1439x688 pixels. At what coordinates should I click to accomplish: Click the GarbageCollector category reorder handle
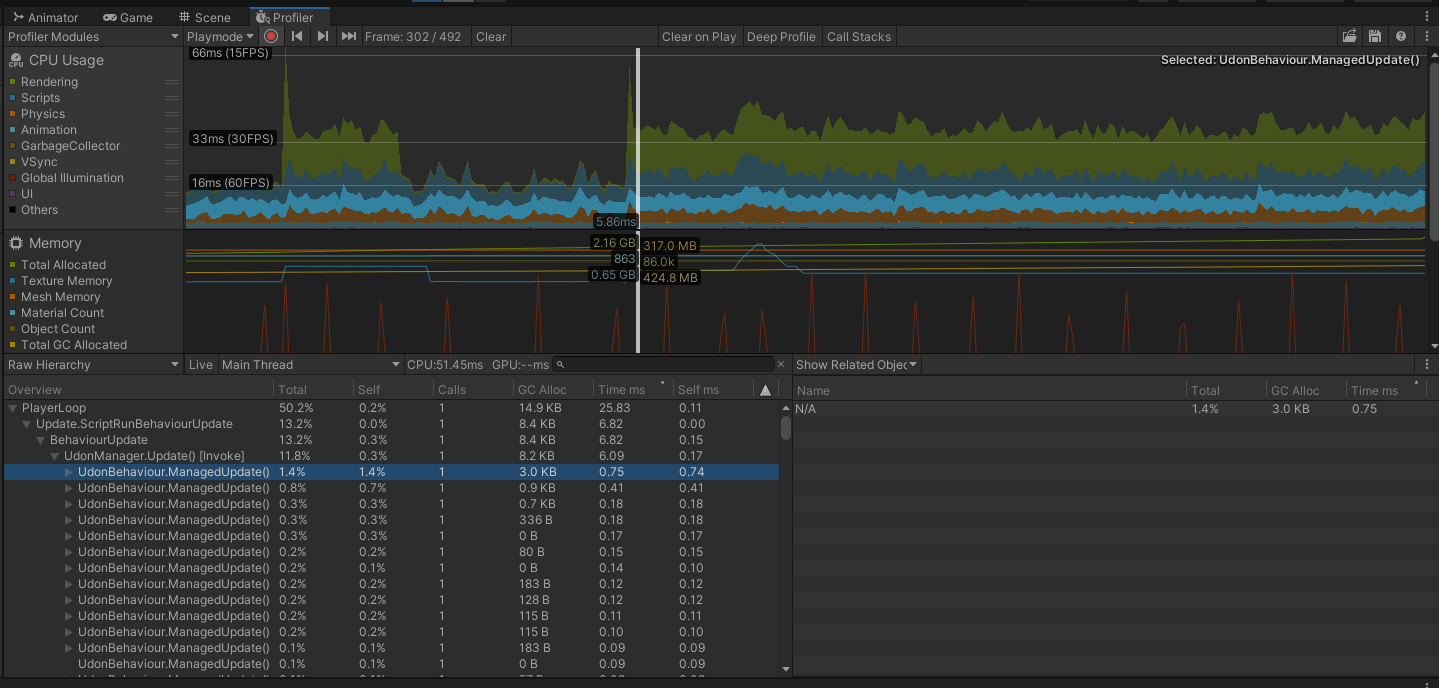(x=172, y=146)
